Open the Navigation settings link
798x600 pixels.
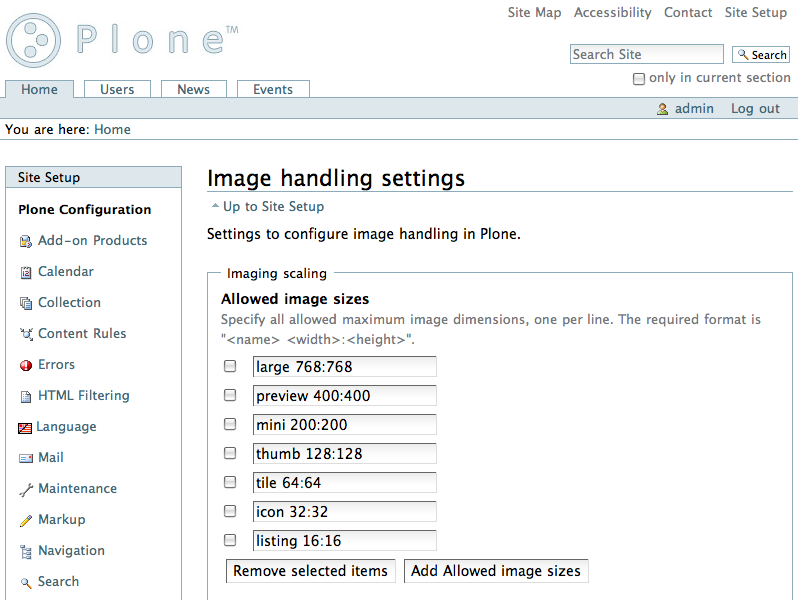click(x=71, y=551)
